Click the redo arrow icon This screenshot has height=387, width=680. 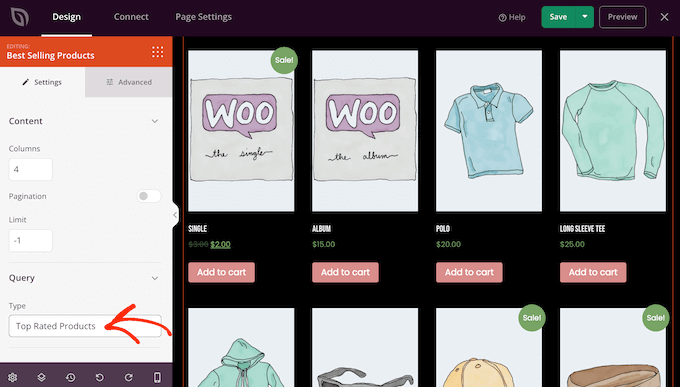coord(128,377)
